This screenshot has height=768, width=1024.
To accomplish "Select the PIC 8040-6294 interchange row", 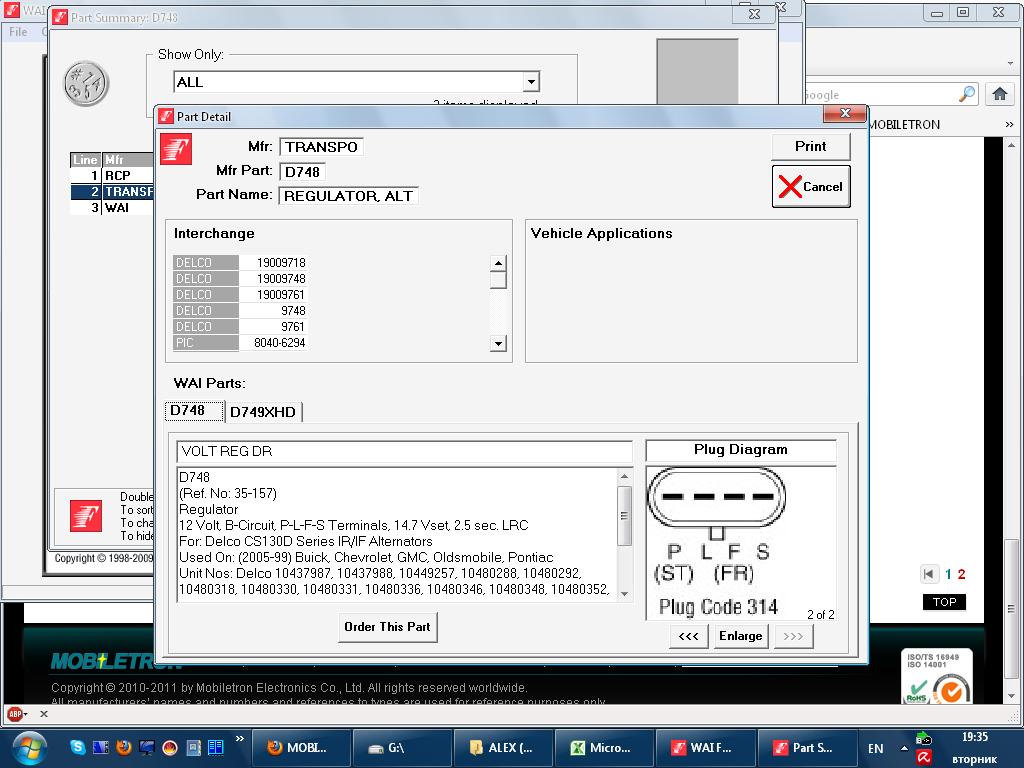I will [x=240, y=343].
